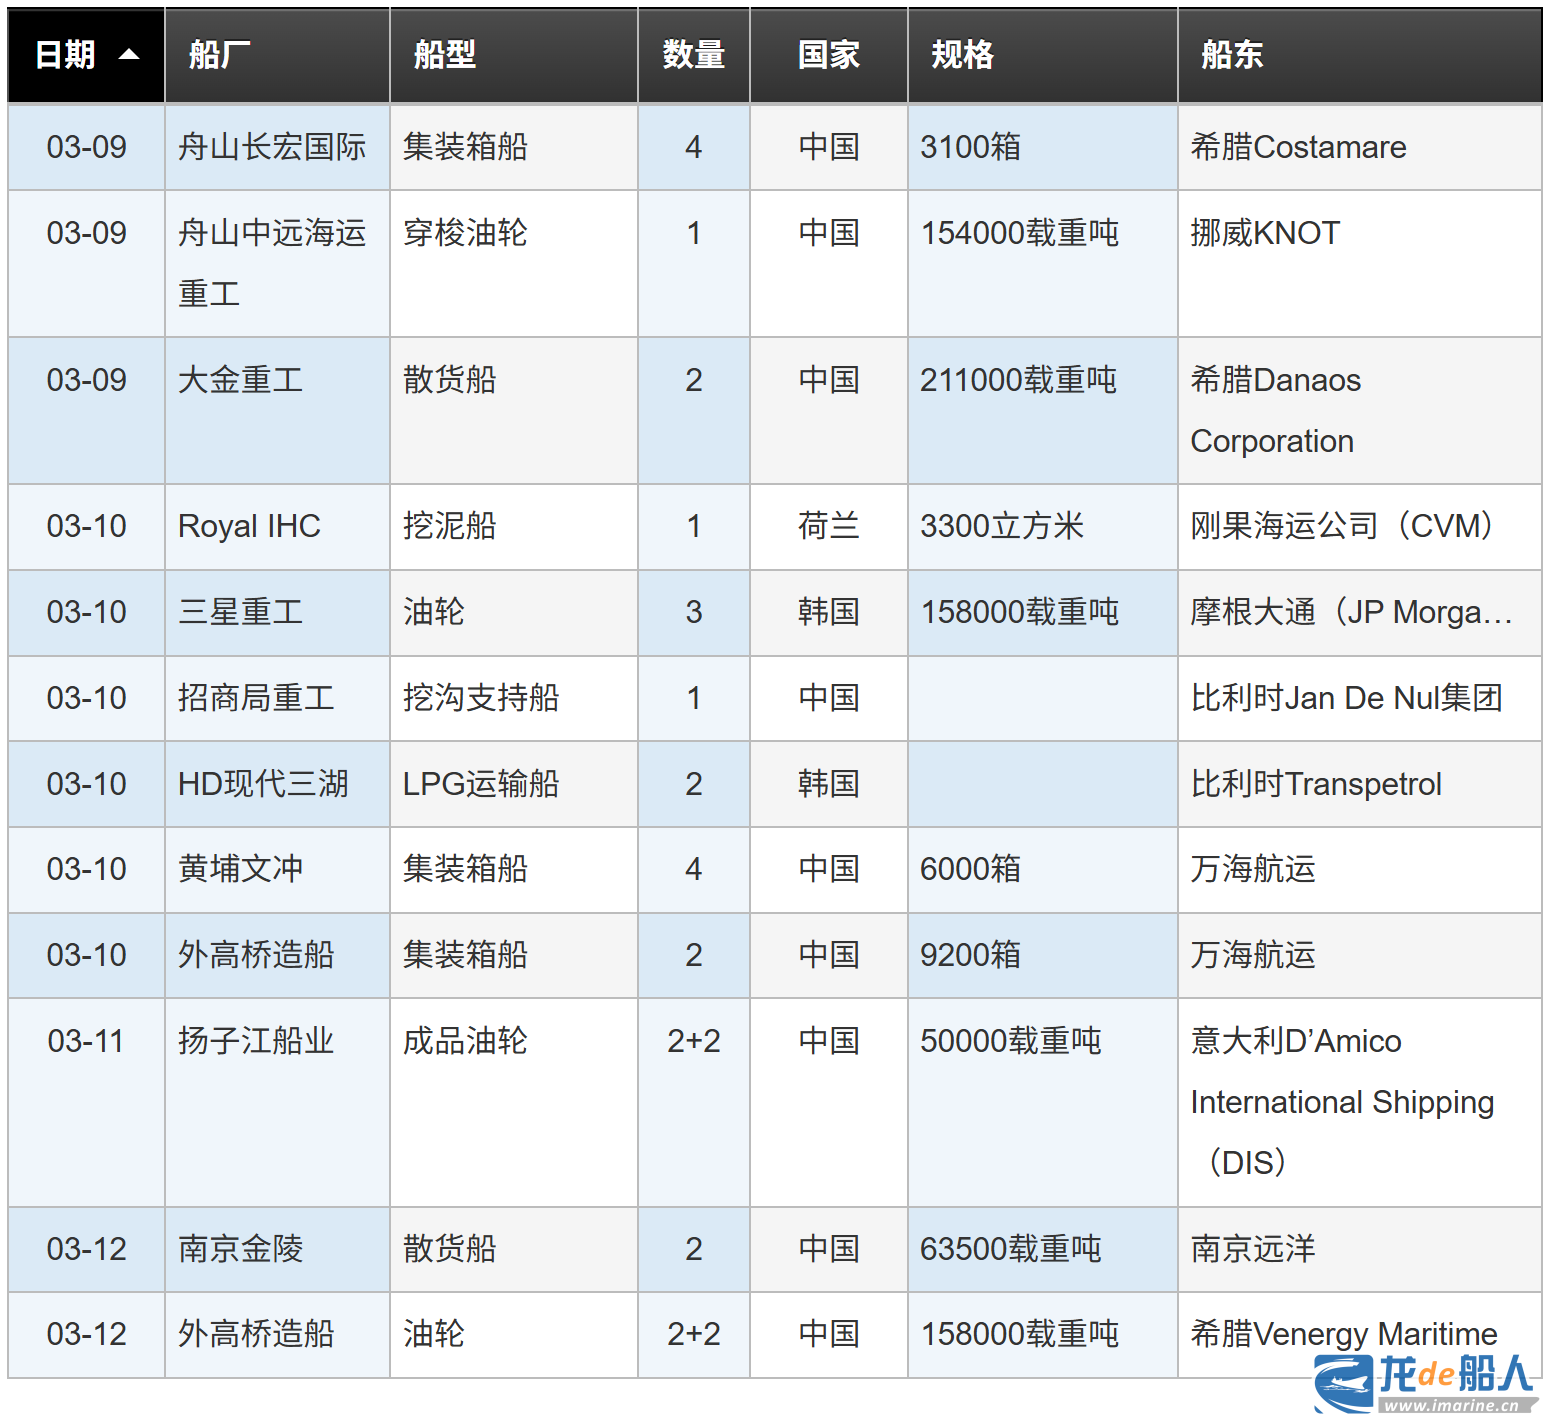Click the sort arrow in the 日期 header
The image size is (1553, 1427).
(129, 55)
